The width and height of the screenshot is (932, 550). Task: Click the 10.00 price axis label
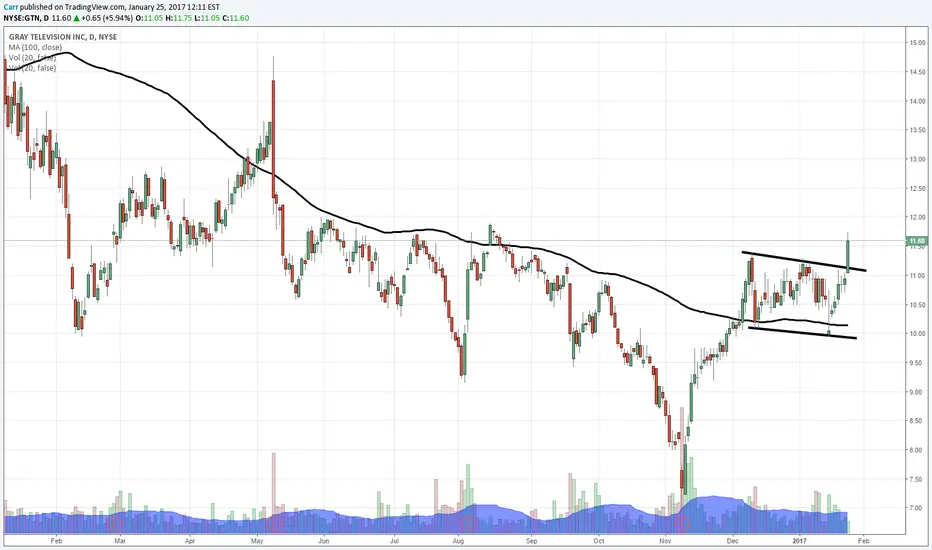pos(917,334)
